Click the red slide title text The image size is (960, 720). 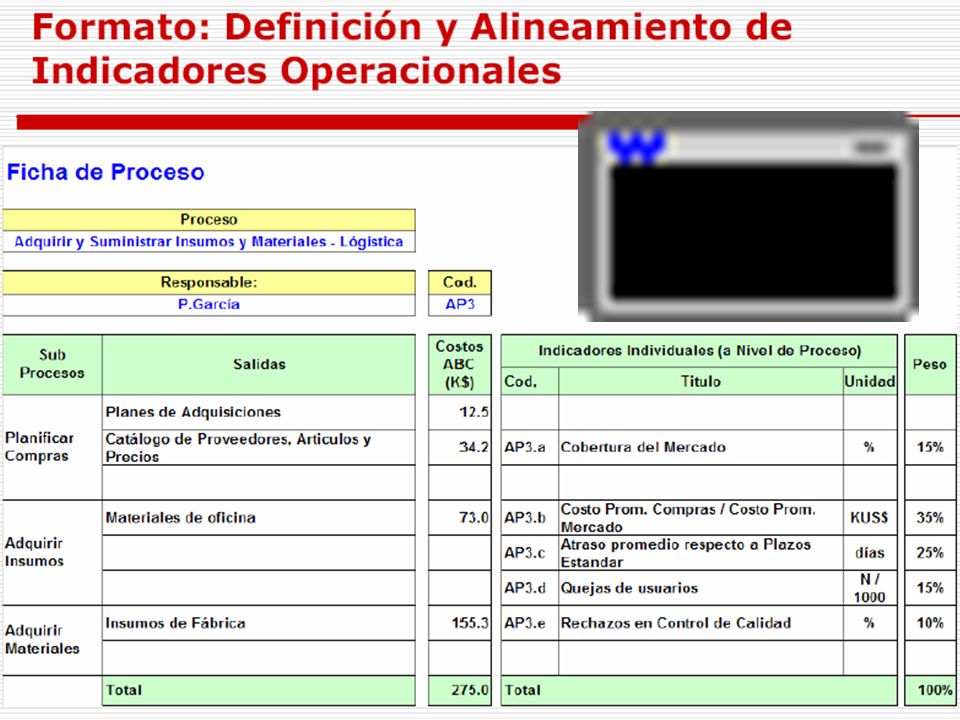(411, 49)
